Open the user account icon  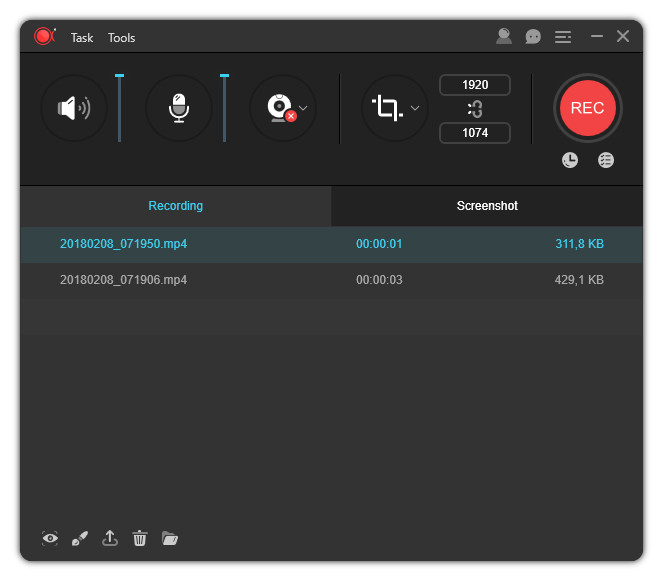[x=504, y=36]
